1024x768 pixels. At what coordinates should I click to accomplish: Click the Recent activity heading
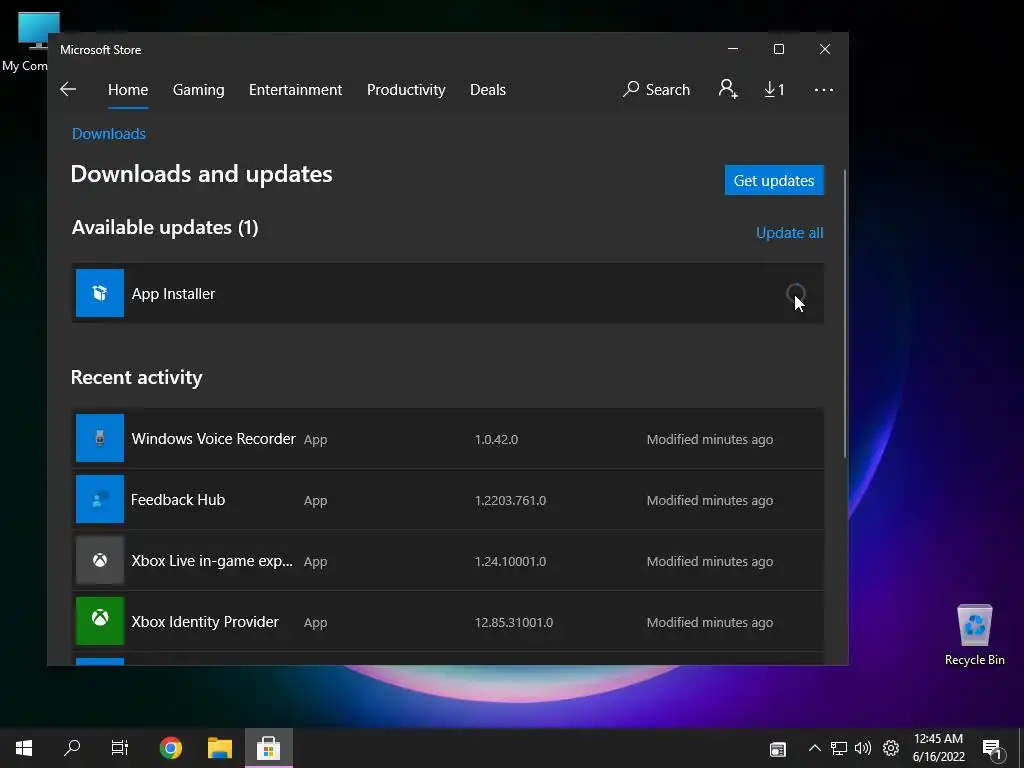[x=136, y=377]
